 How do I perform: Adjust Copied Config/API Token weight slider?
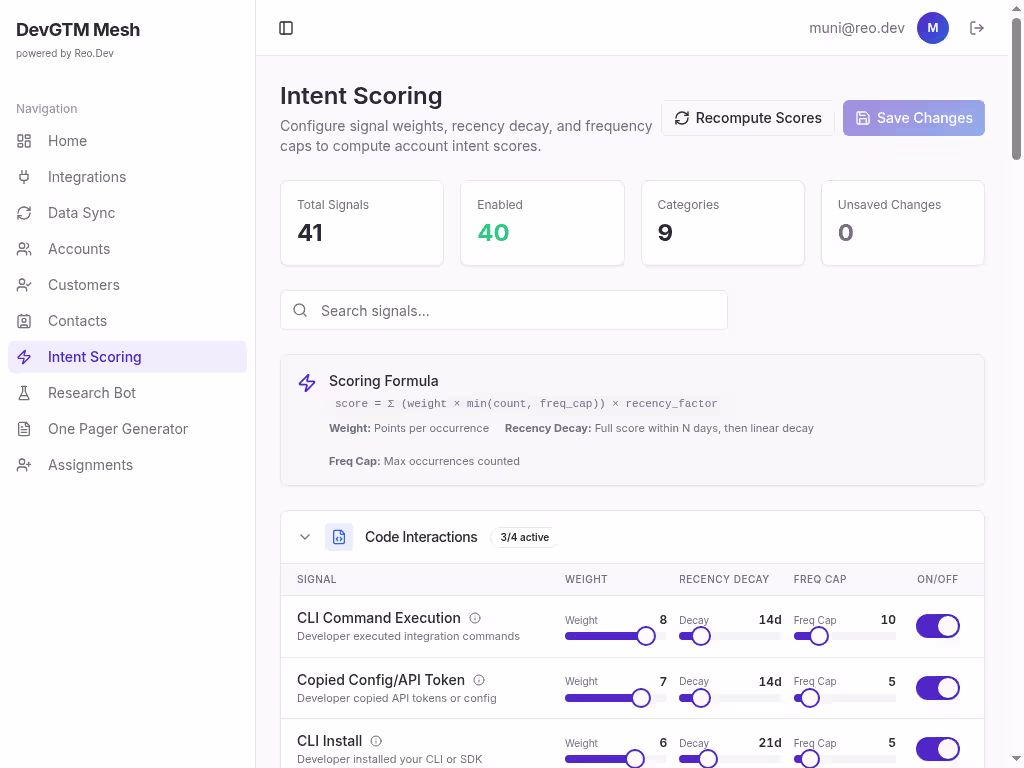[615, 698]
